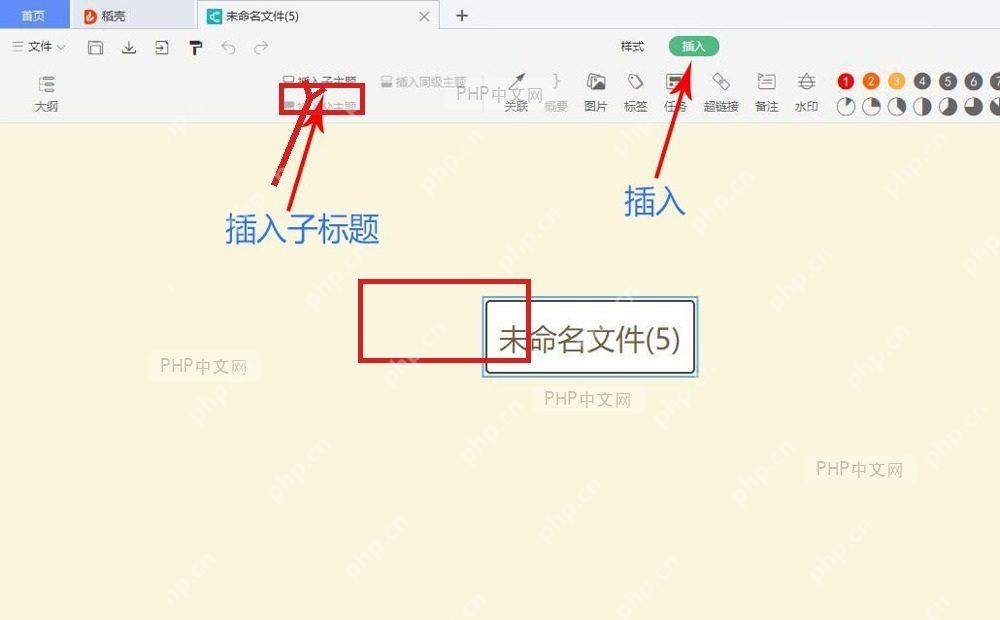Insert a 关联 relationship arrow
The width and height of the screenshot is (1000, 620).
[517, 93]
